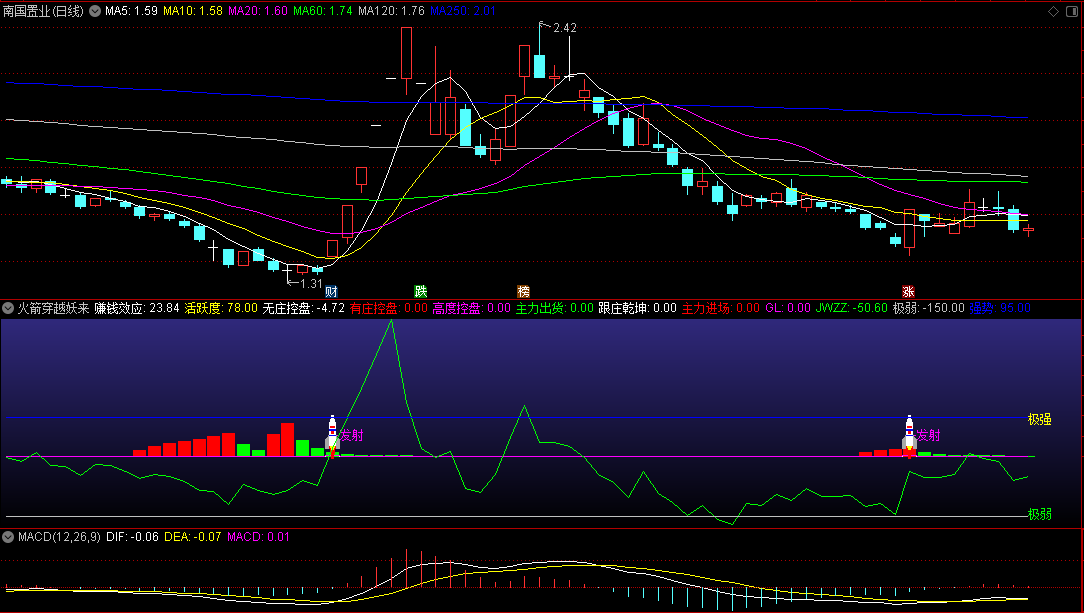
Task: Click the green 跌 marker below chart
Action: (421, 292)
